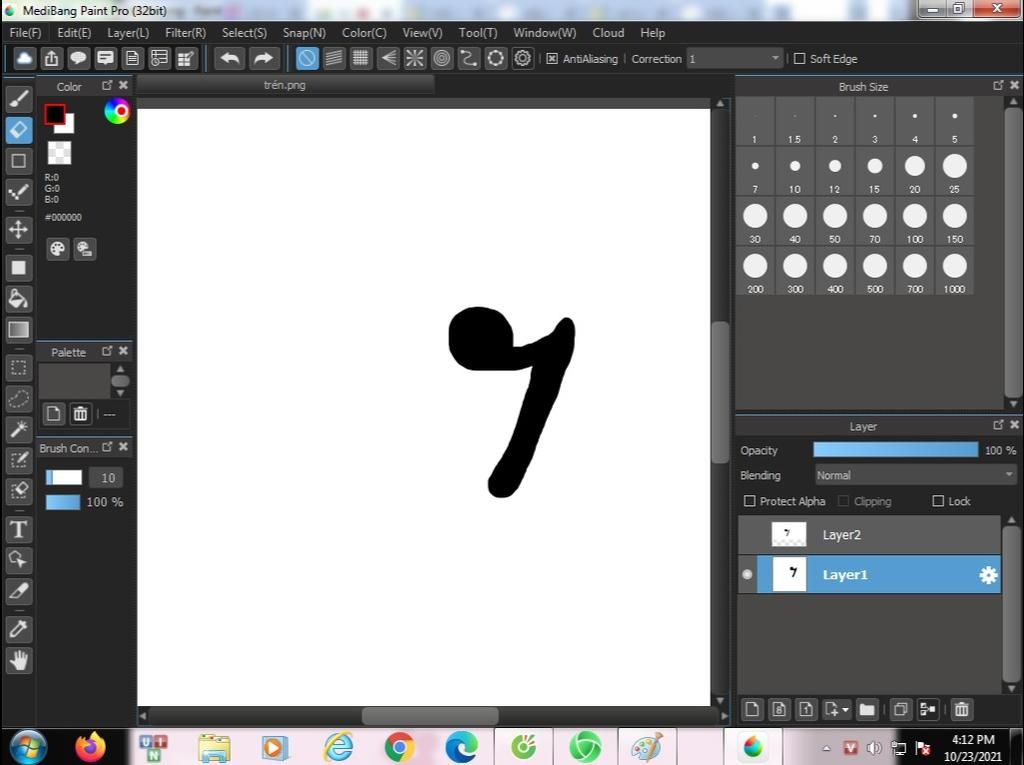The height and width of the screenshot is (765, 1024).
Task: Select the Hand tool
Action: (19, 660)
